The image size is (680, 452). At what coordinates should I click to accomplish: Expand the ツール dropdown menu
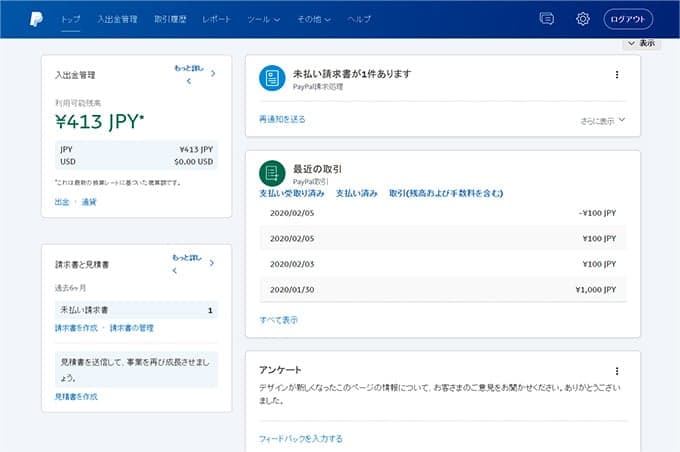click(263, 19)
